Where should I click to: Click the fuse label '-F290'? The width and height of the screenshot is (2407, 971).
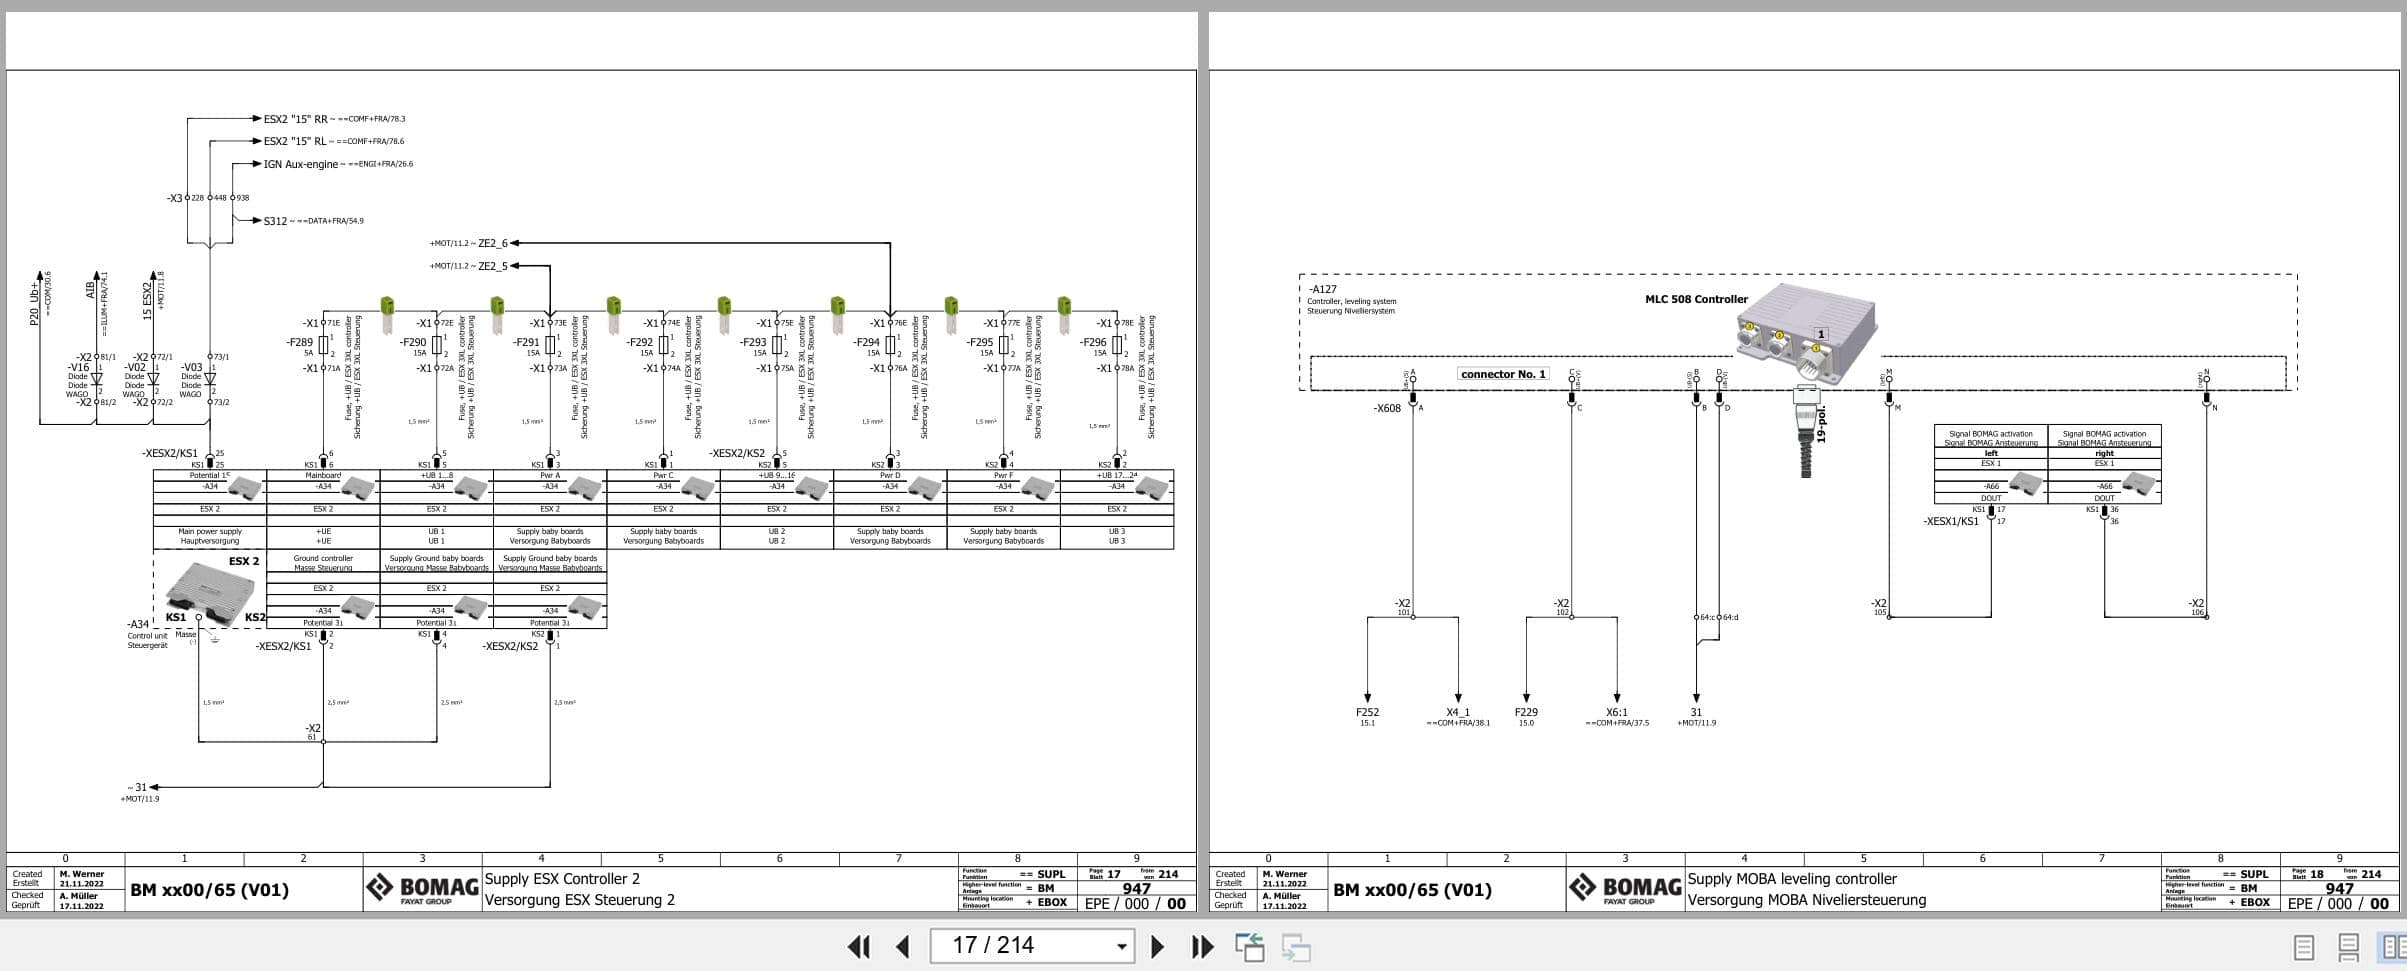pos(413,342)
